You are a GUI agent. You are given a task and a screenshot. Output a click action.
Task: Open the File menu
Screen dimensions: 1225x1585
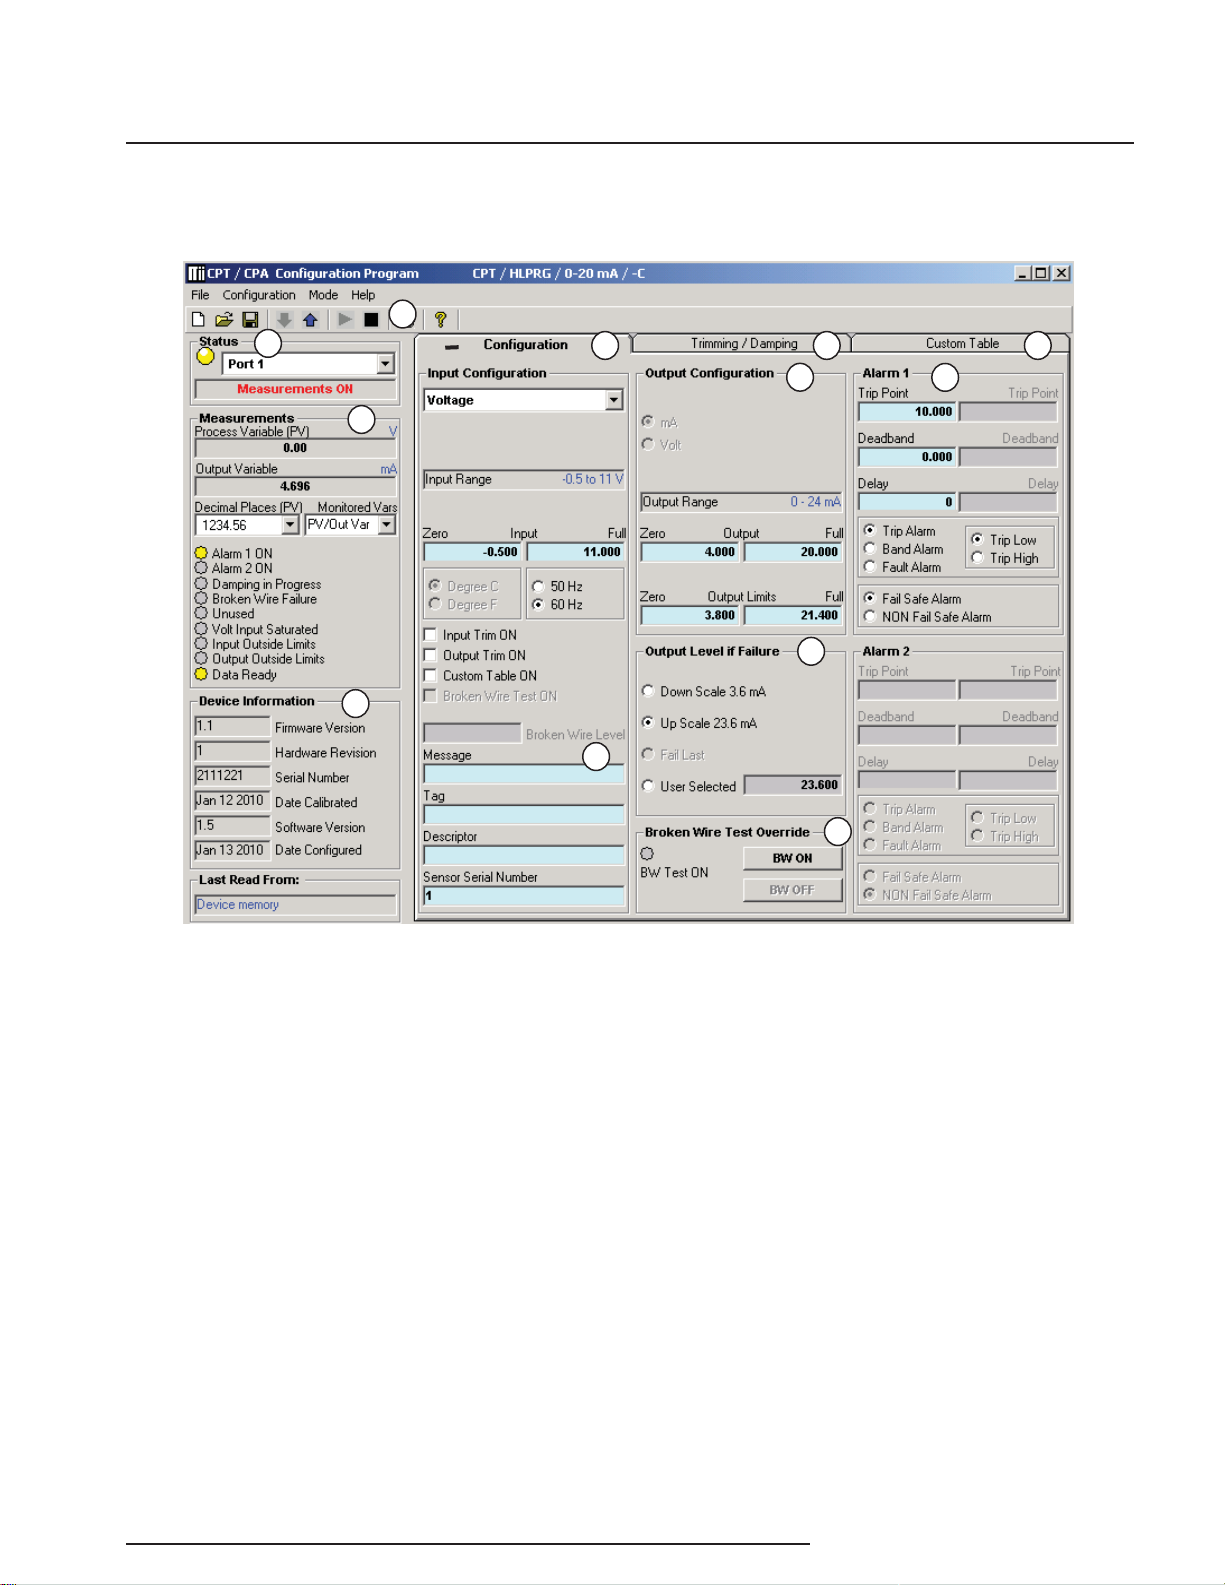pyautogui.click(x=200, y=295)
